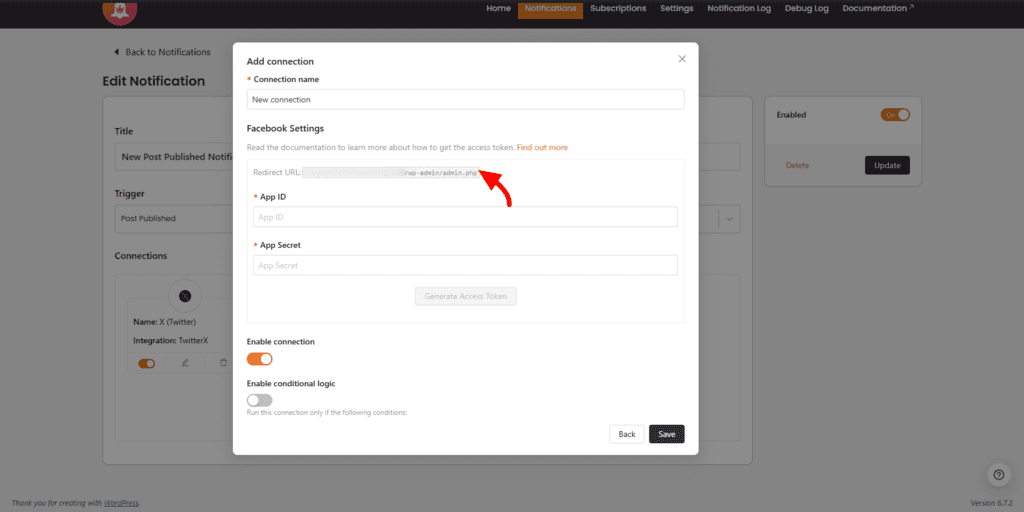Delete X (Twitter) connection trash icon
Image resolution: width=1024 pixels, height=512 pixels.
click(223, 362)
